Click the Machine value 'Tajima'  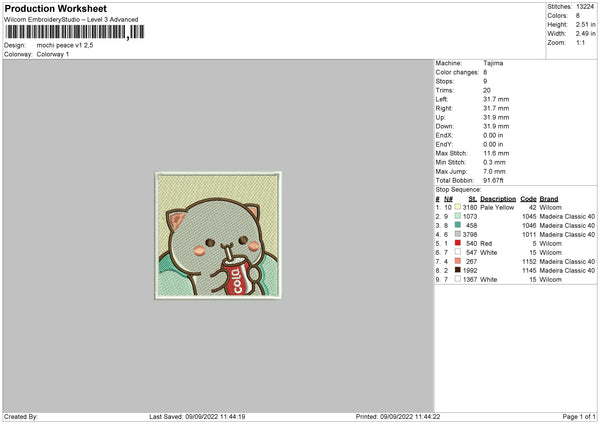pos(493,63)
